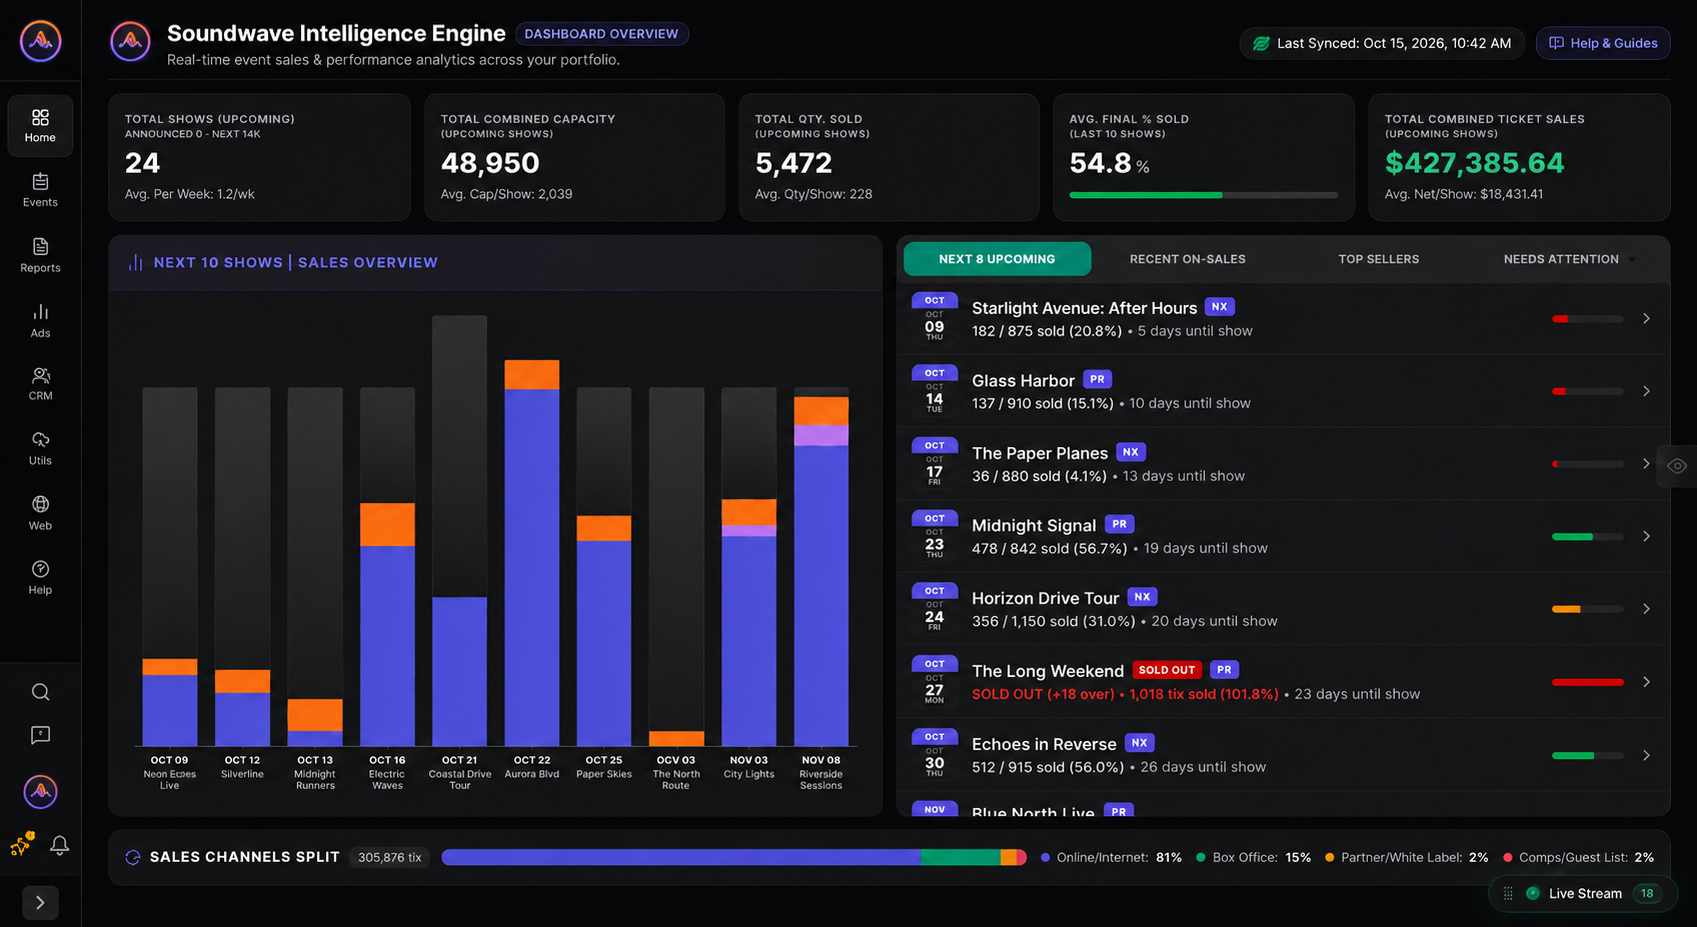
Task: Open the notifications bell icon
Action: pos(59,845)
